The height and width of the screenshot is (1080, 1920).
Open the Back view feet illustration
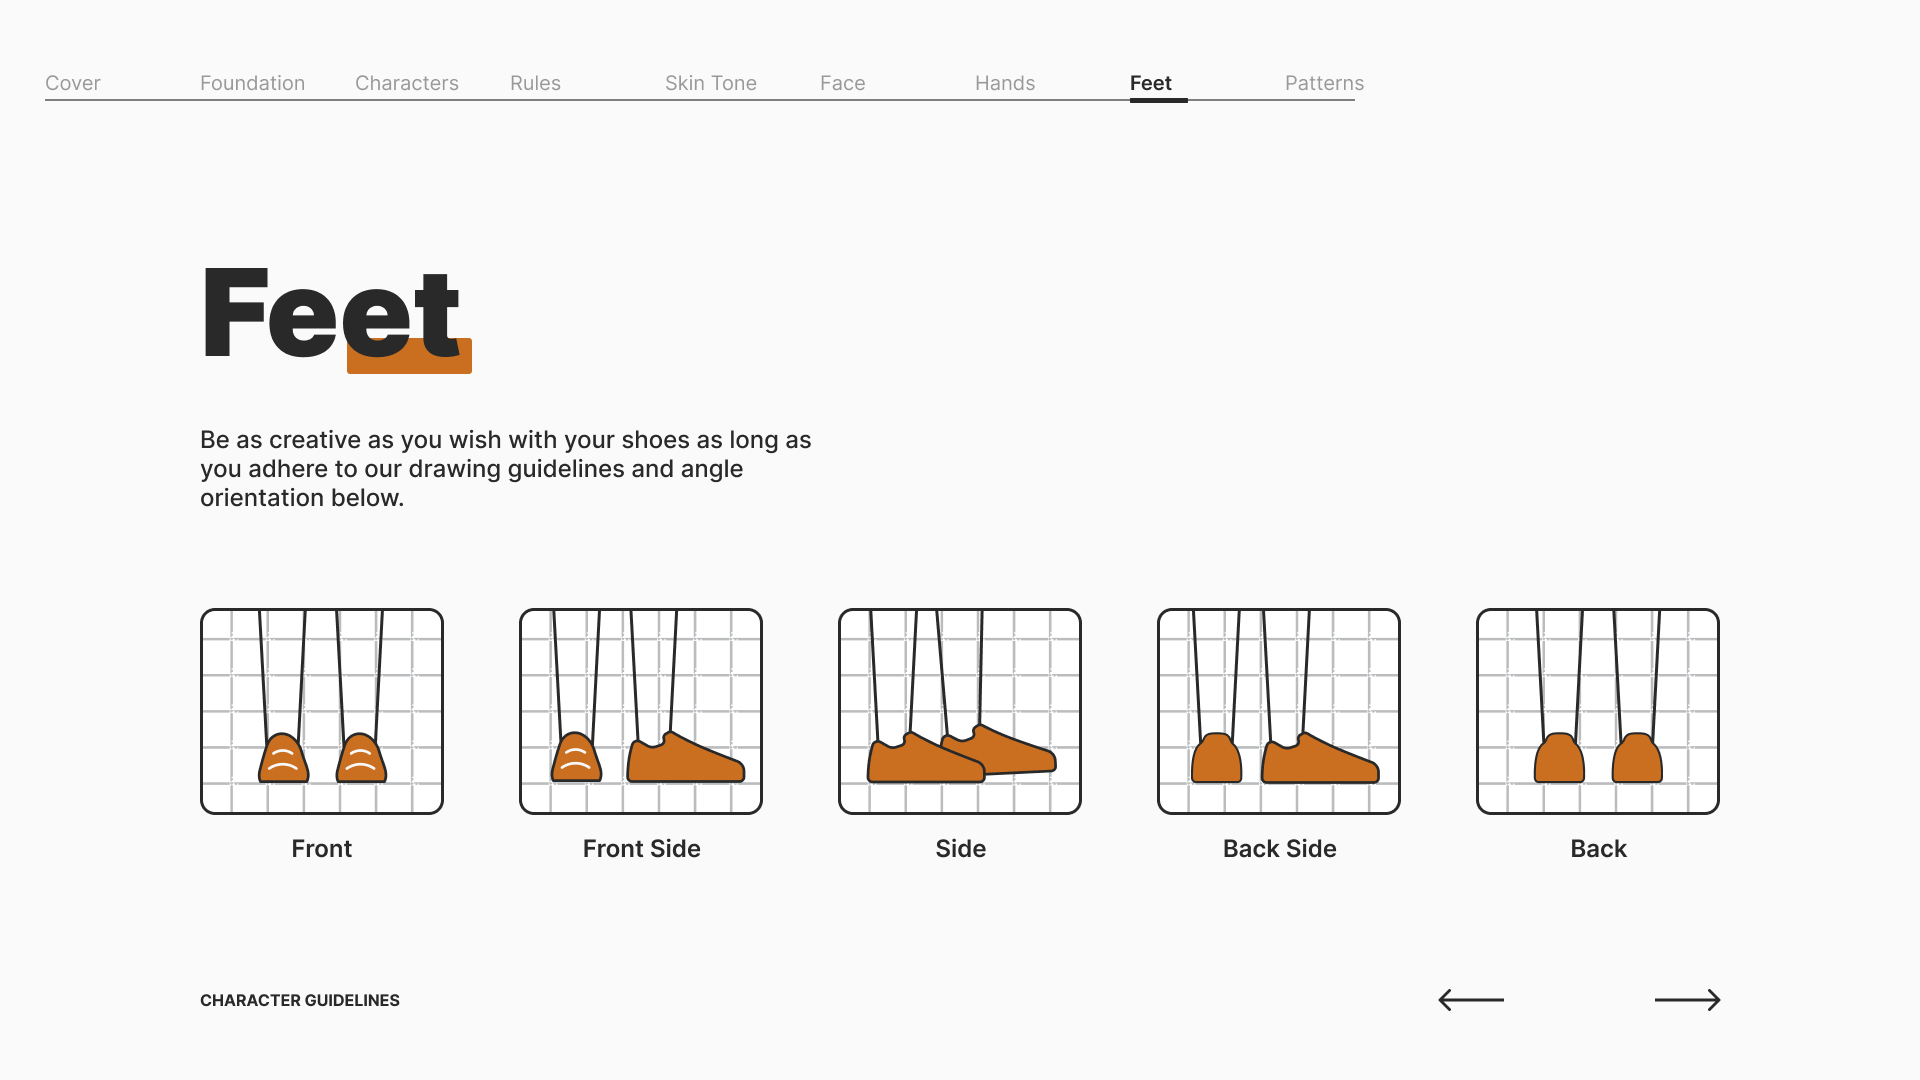click(x=1598, y=711)
